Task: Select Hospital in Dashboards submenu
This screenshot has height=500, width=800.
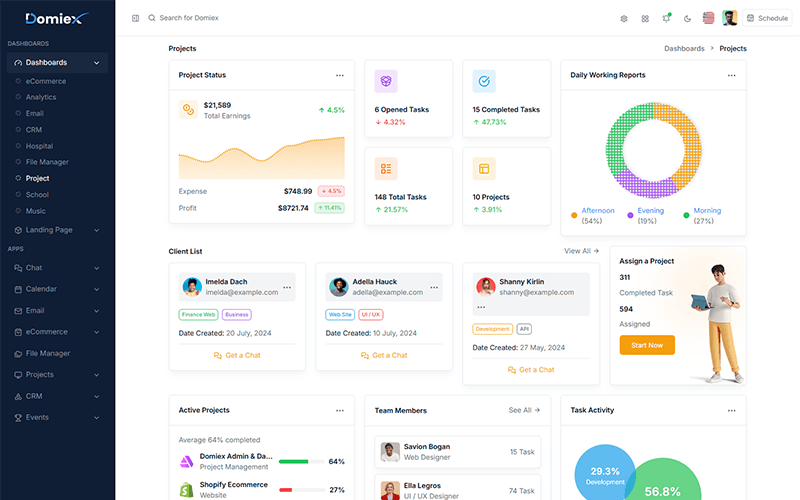Action: point(39,146)
